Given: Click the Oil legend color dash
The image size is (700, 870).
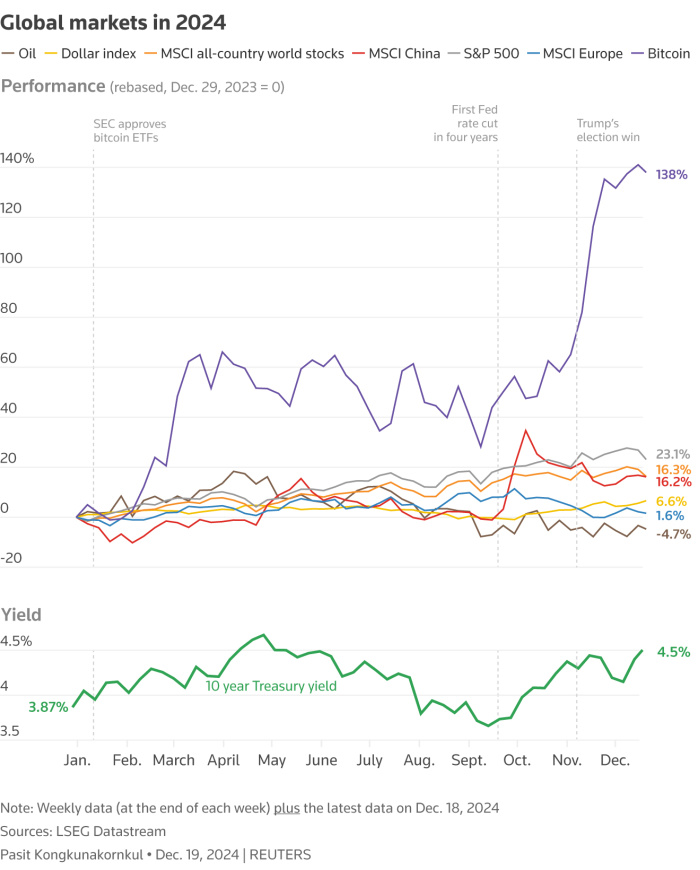Looking at the screenshot, I should [x=9, y=53].
